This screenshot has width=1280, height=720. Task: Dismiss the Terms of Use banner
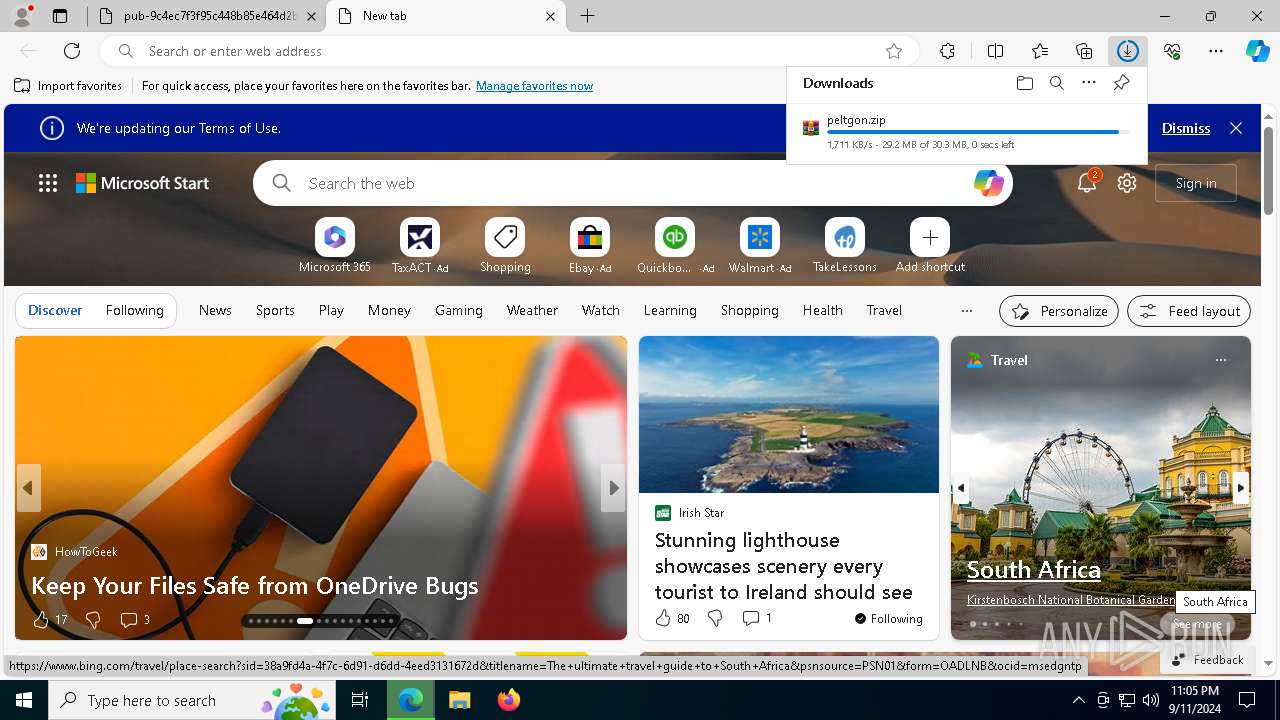pos(1186,128)
